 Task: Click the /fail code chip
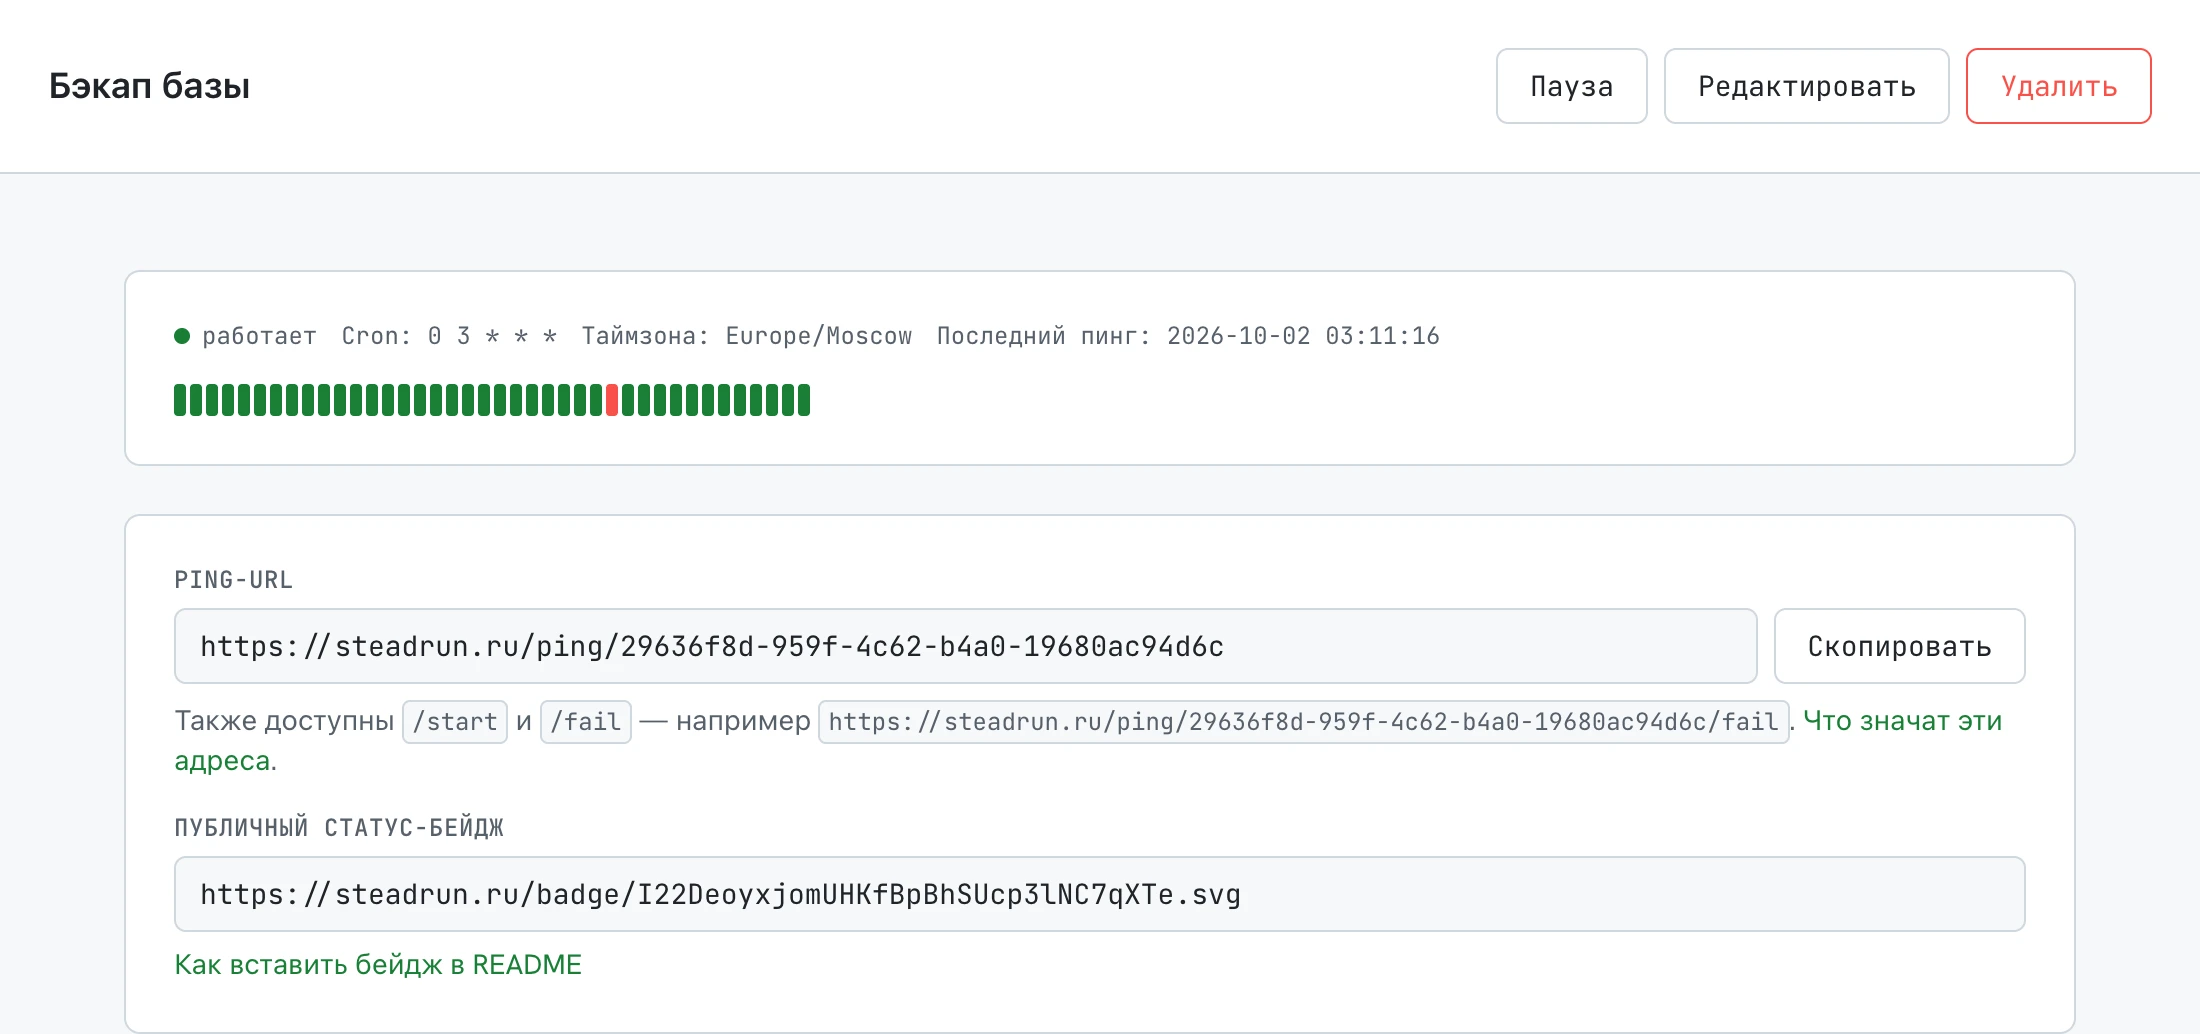(x=586, y=721)
